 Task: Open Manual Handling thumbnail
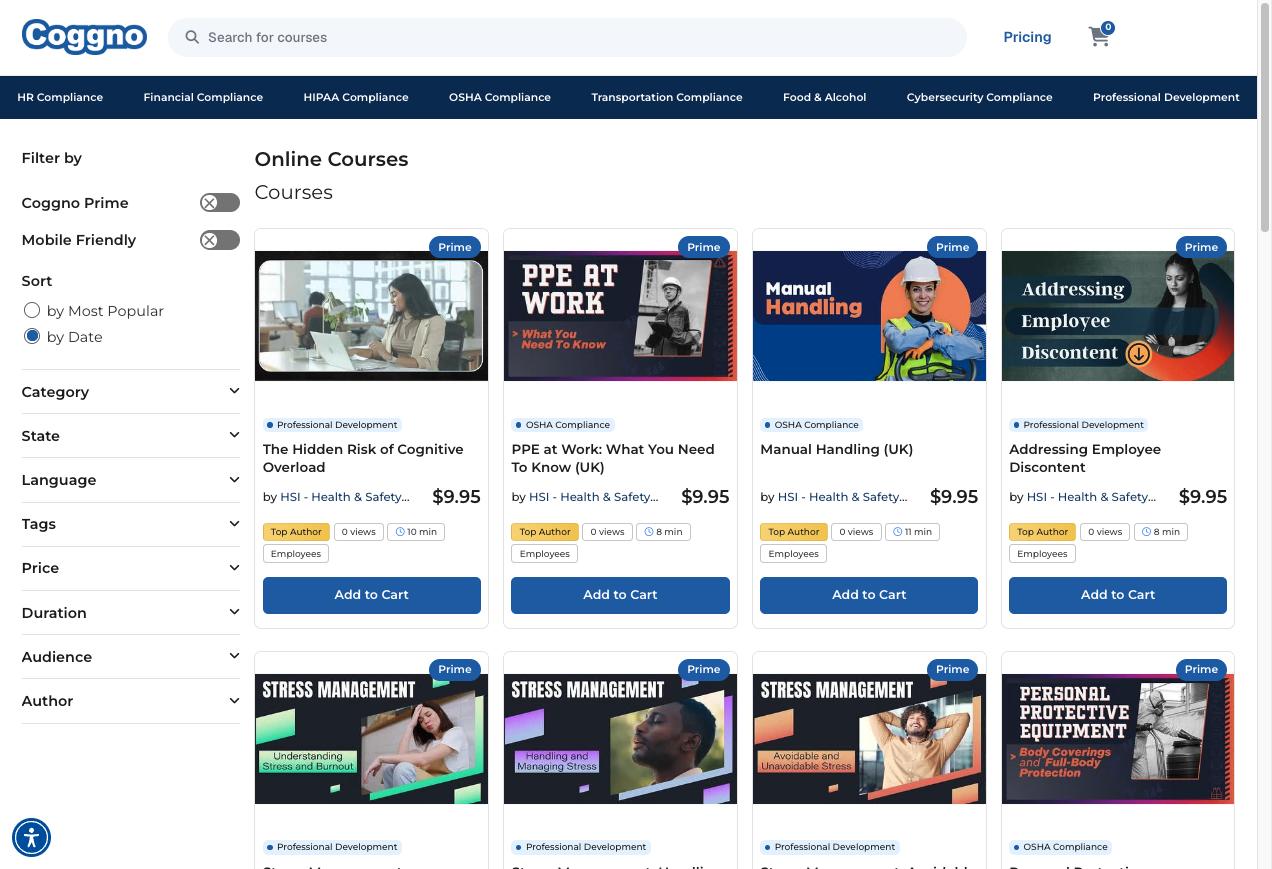click(869, 316)
